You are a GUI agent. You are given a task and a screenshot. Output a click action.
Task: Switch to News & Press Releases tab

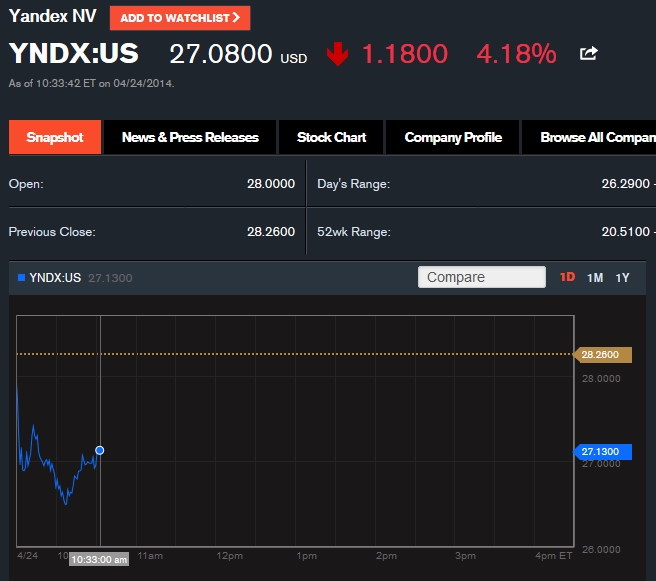coord(190,138)
